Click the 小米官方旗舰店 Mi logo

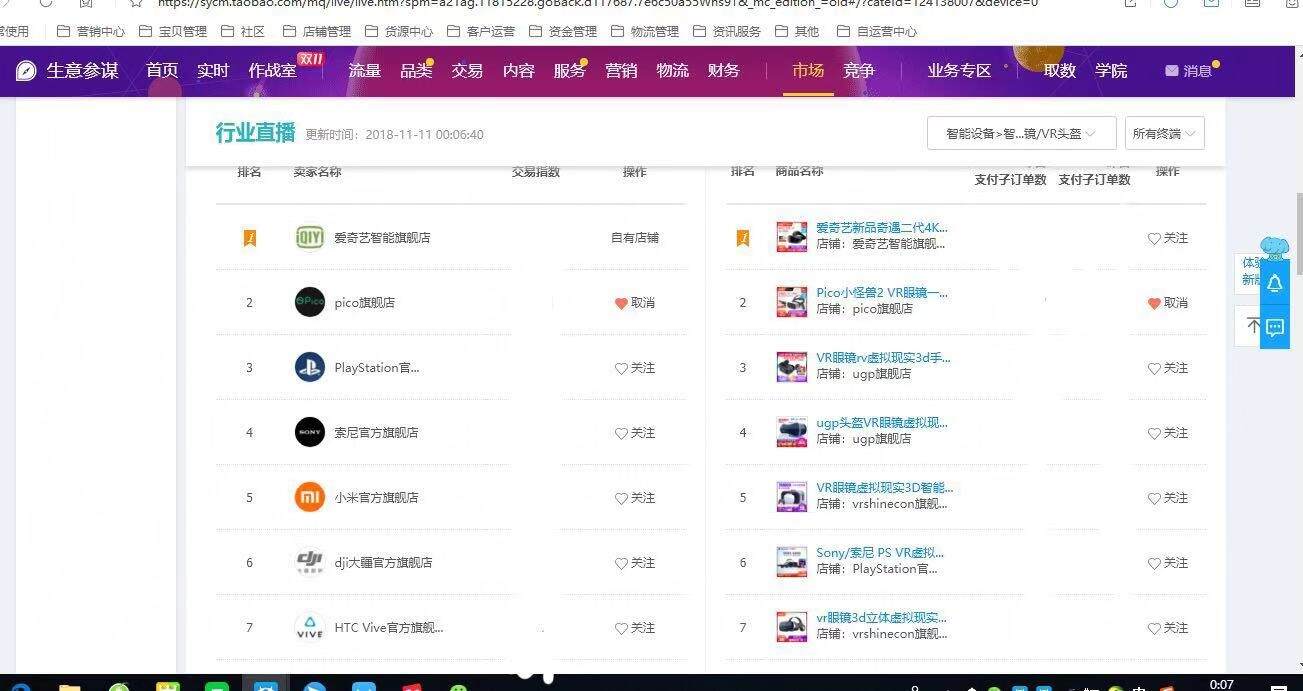pos(310,497)
